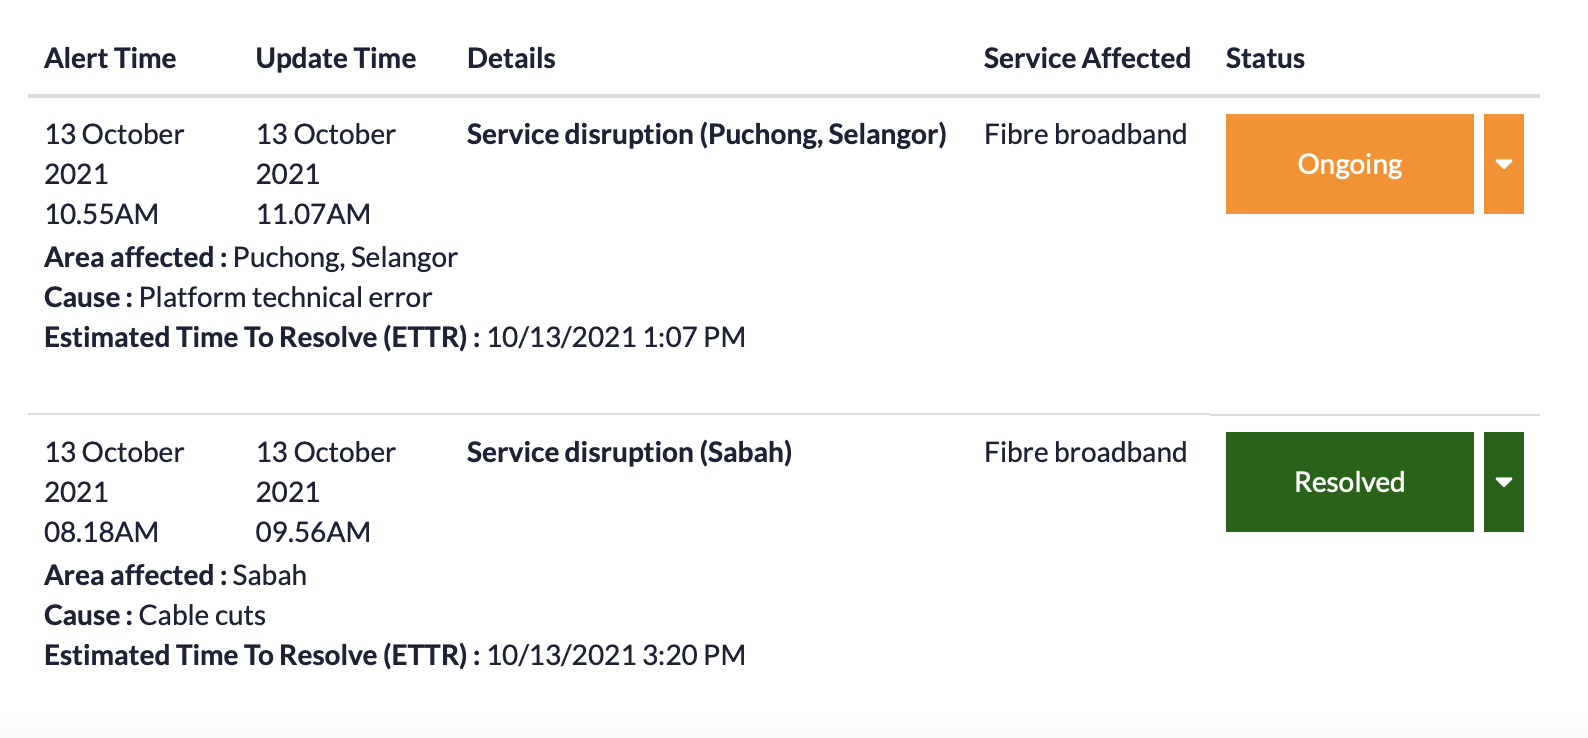Viewport: 1588px width, 738px height.
Task: Open Service disruption (Sabah) title
Action: (x=629, y=453)
